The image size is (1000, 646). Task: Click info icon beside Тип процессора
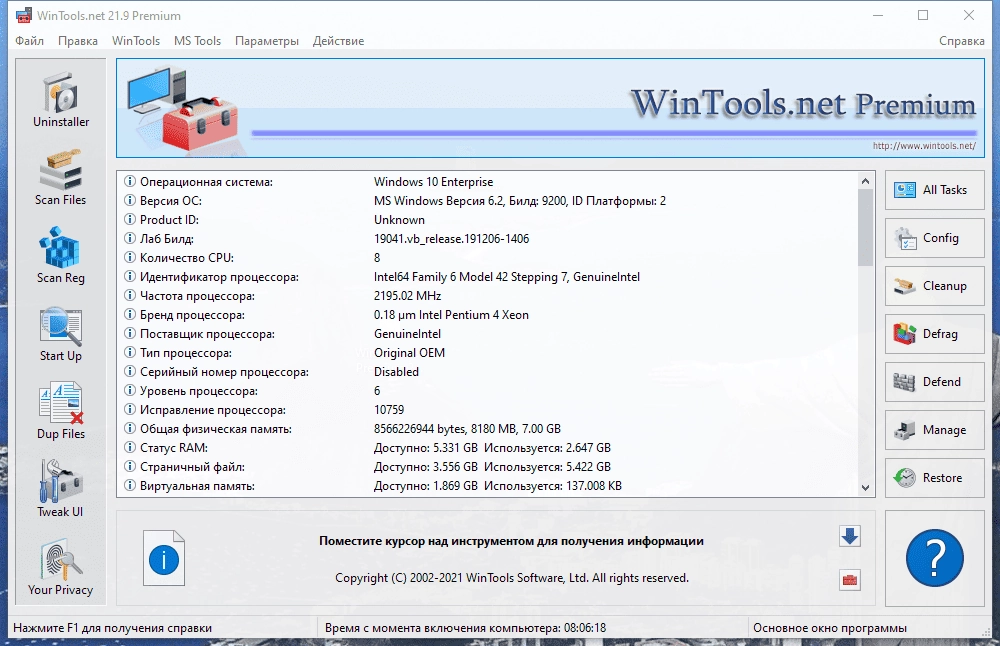point(129,352)
